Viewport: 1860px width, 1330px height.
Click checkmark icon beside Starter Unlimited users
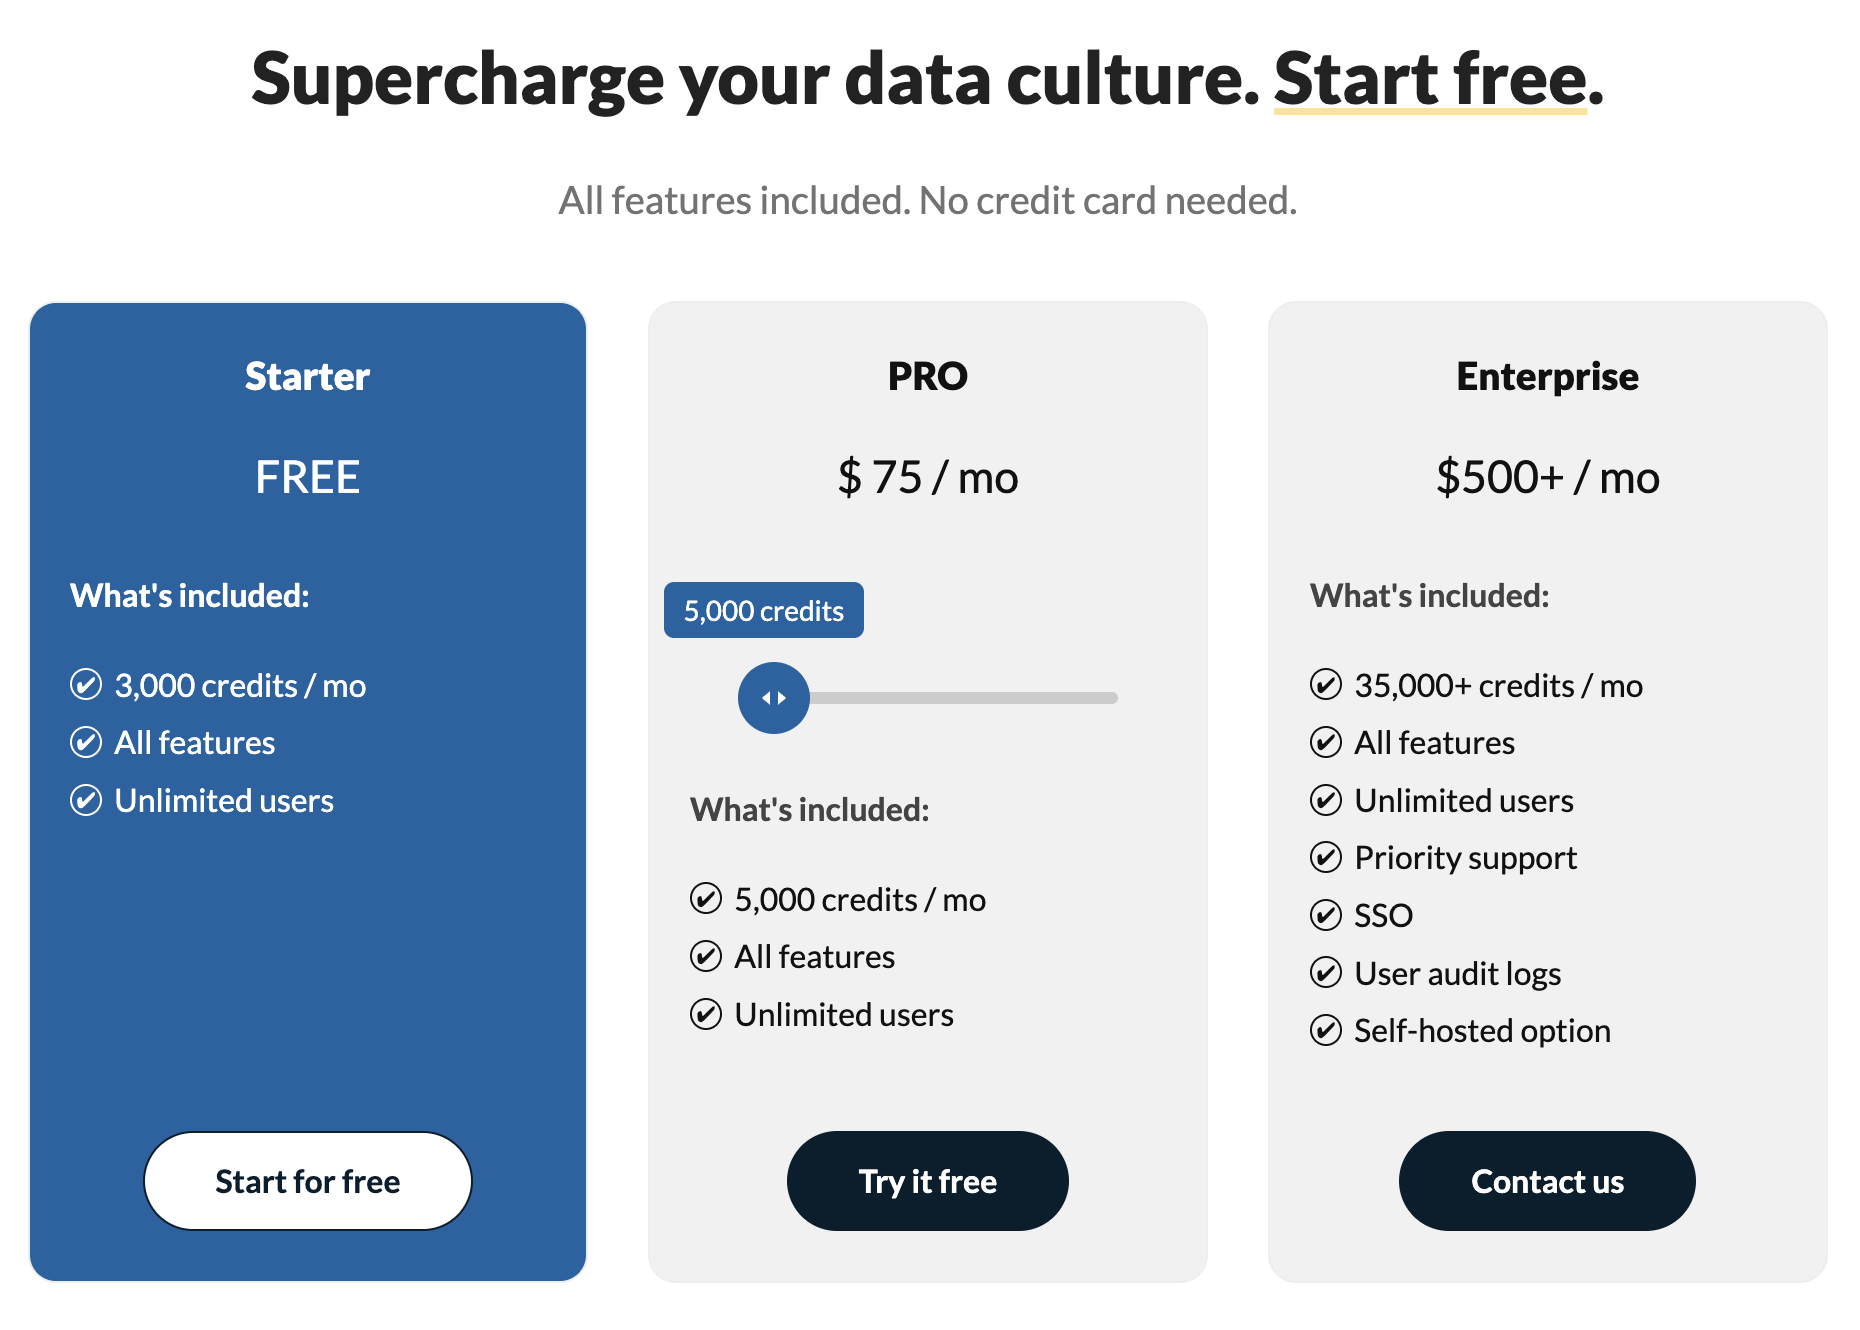(x=86, y=800)
